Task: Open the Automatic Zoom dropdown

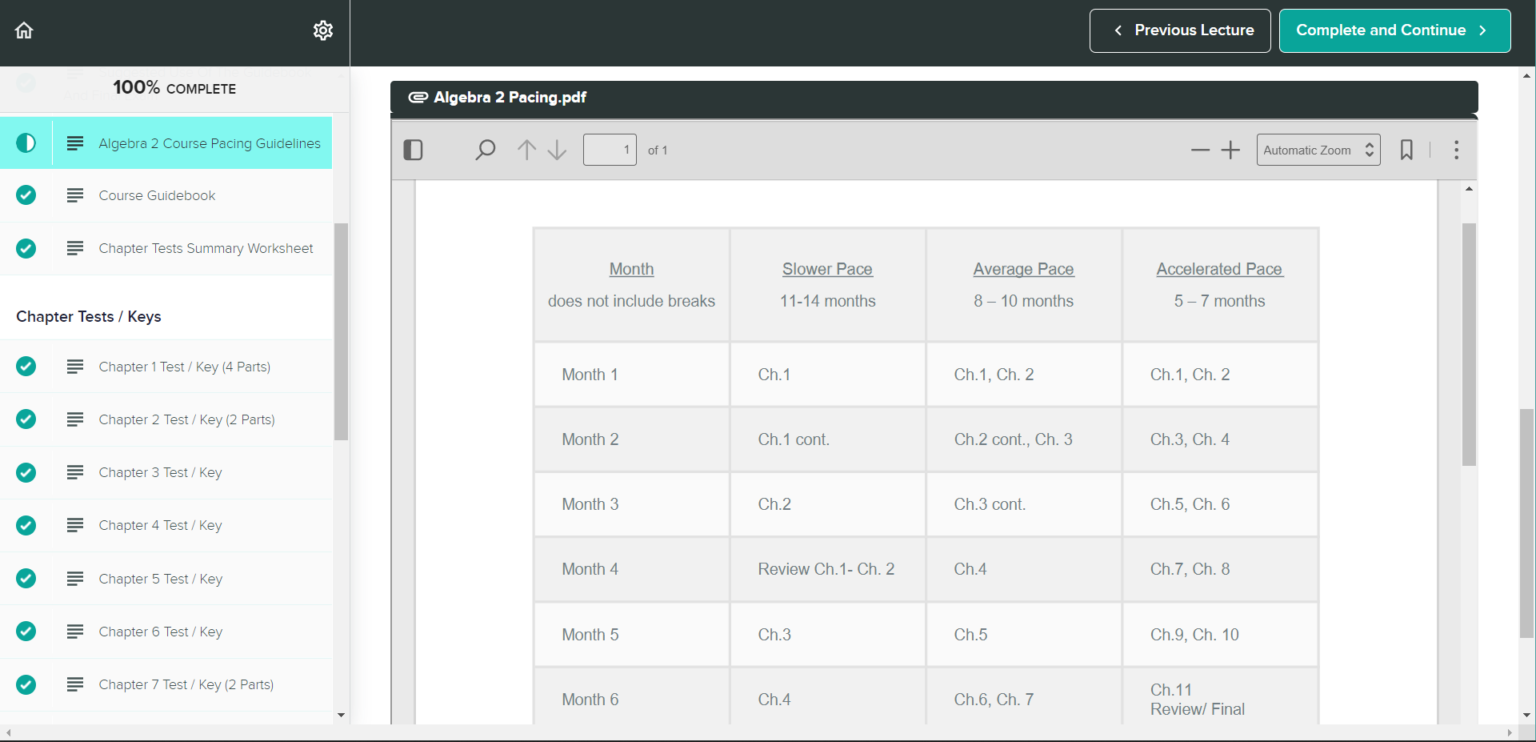Action: (x=1318, y=150)
